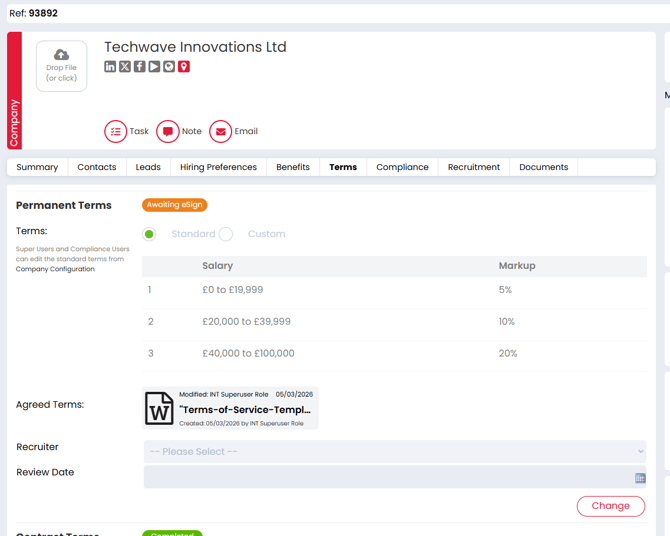This screenshot has width=670, height=536.
Task: Send an Email via envelope icon
Action: 221,131
